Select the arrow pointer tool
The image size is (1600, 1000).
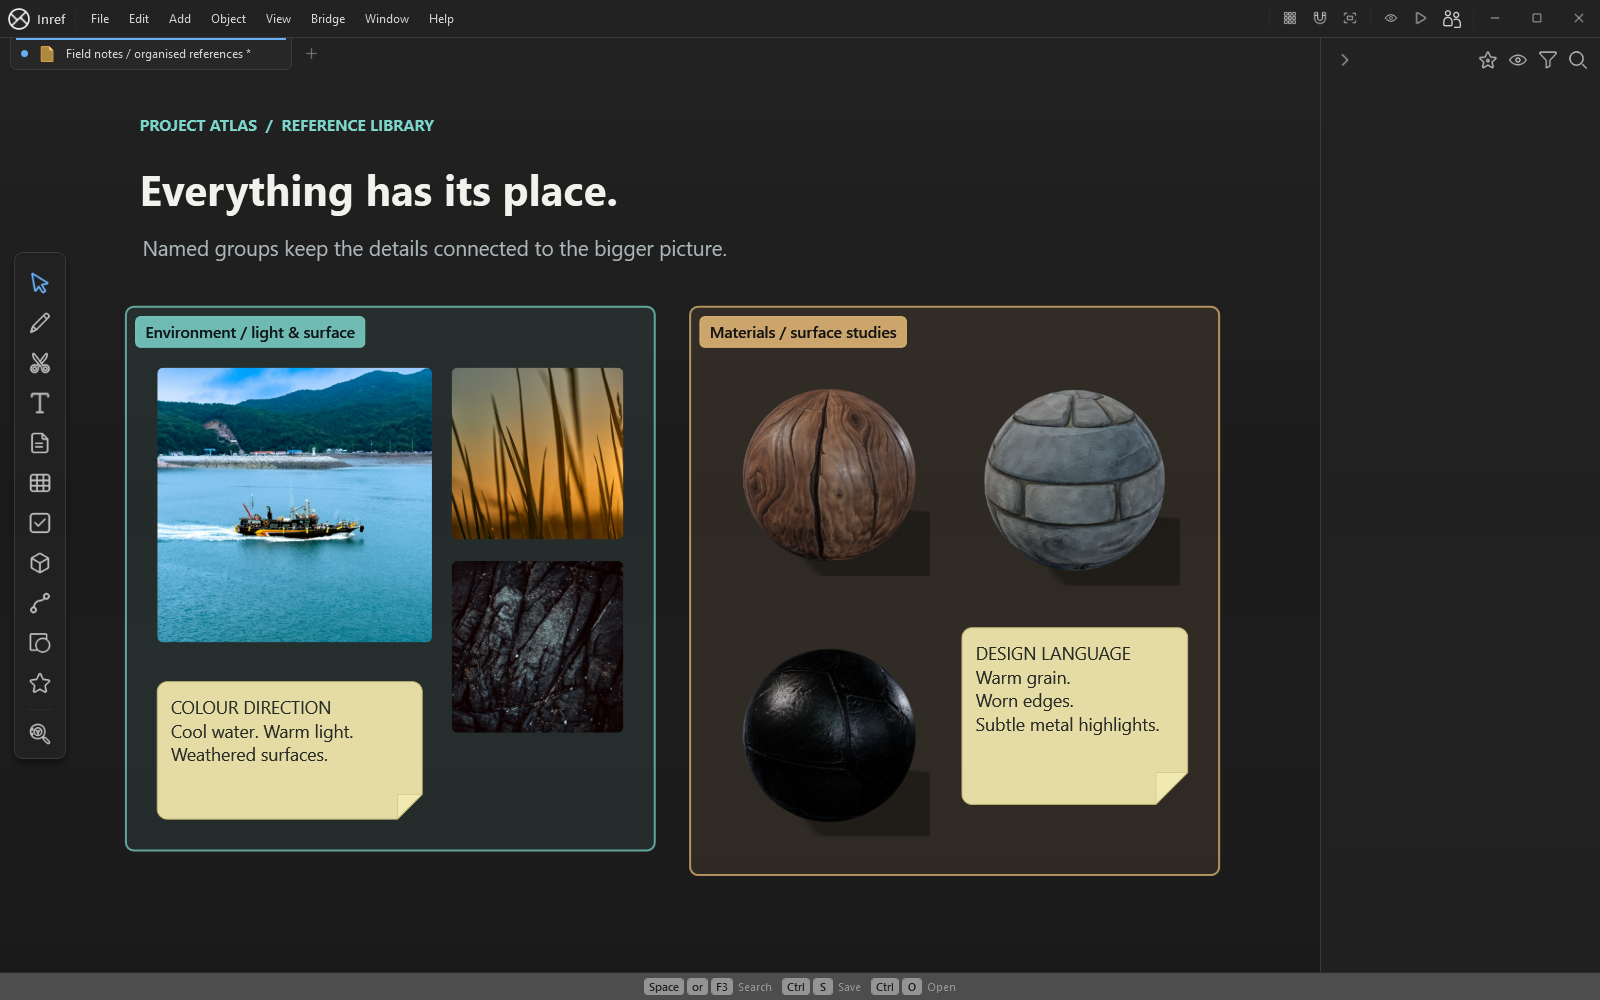click(x=40, y=283)
